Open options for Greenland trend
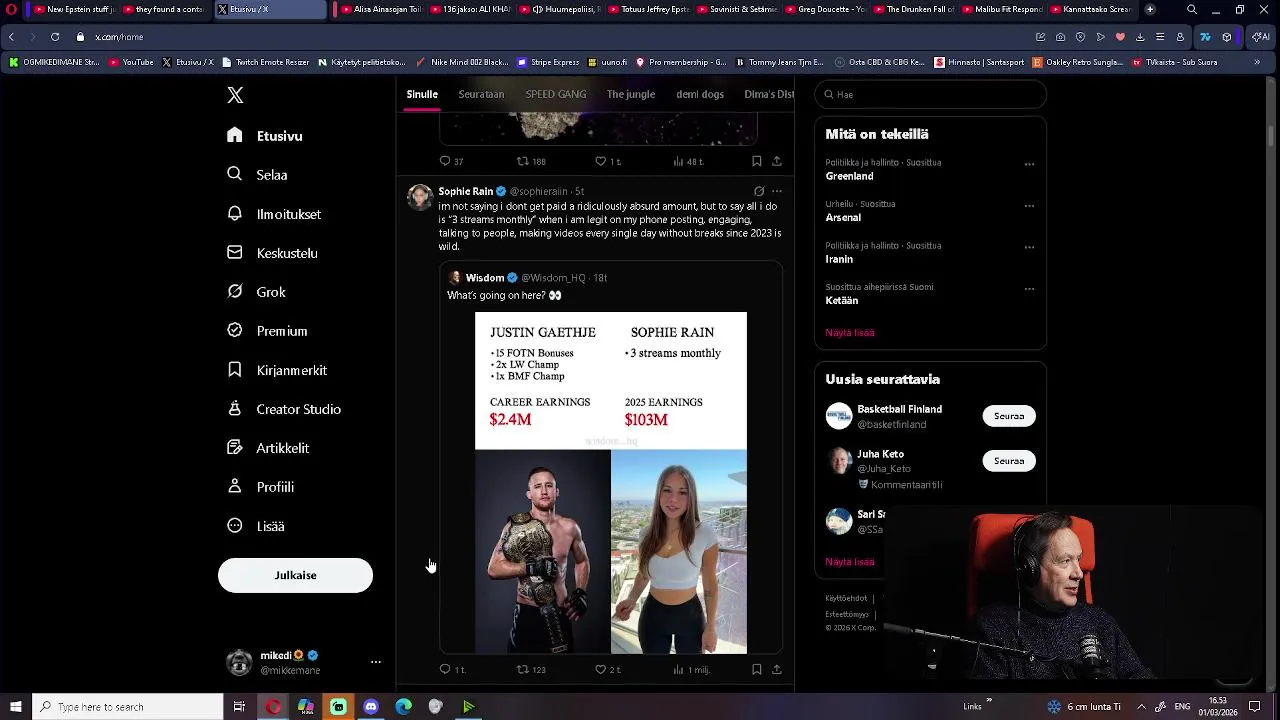Image resolution: width=1280 pixels, height=720 pixels. (x=1029, y=165)
